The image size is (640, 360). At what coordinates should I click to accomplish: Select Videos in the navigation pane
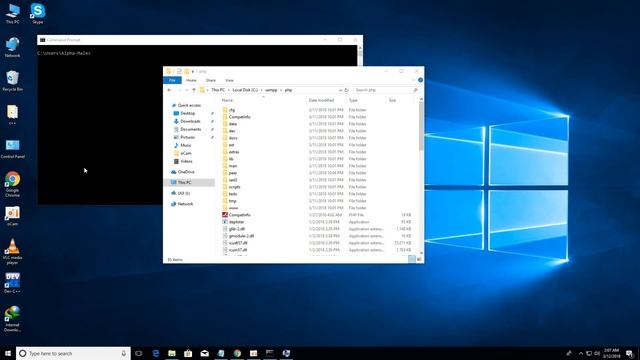click(x=186, y=161)
